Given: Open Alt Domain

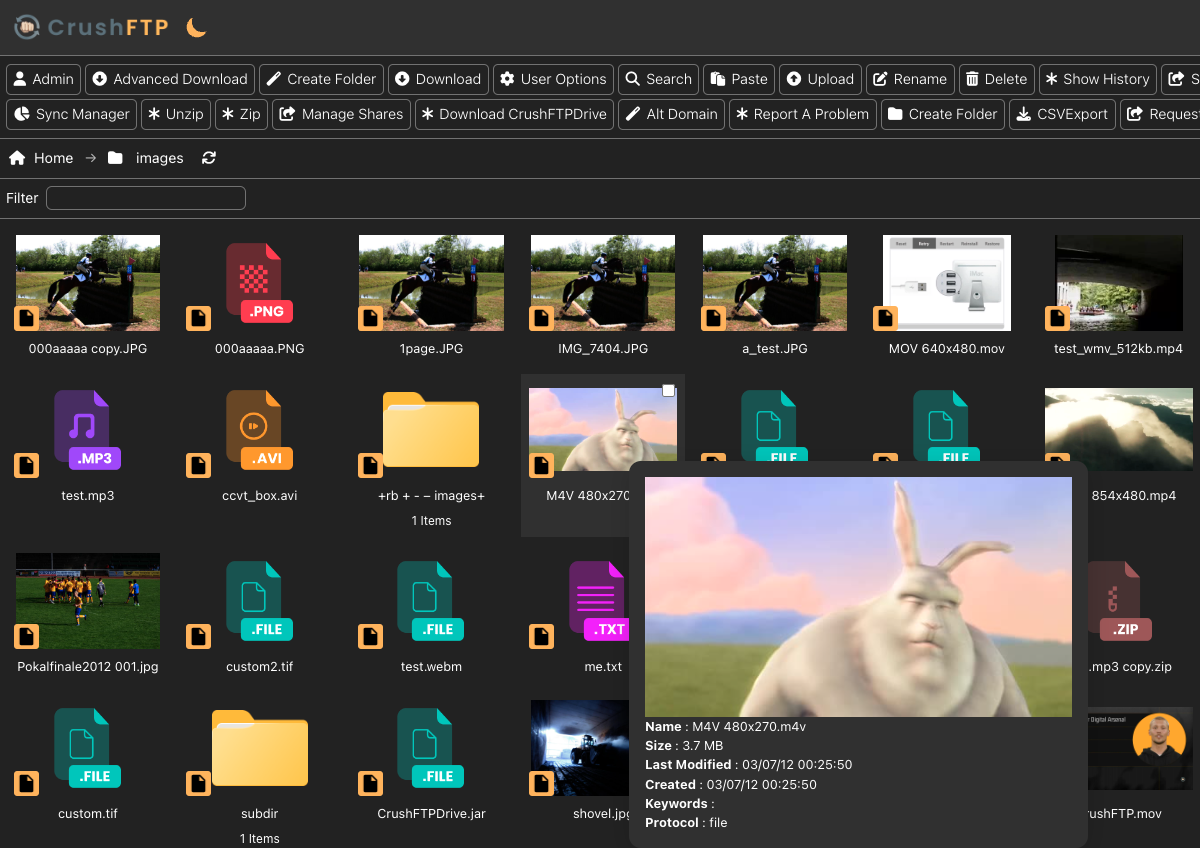Looking at the screenshot, I should point(672,114).
